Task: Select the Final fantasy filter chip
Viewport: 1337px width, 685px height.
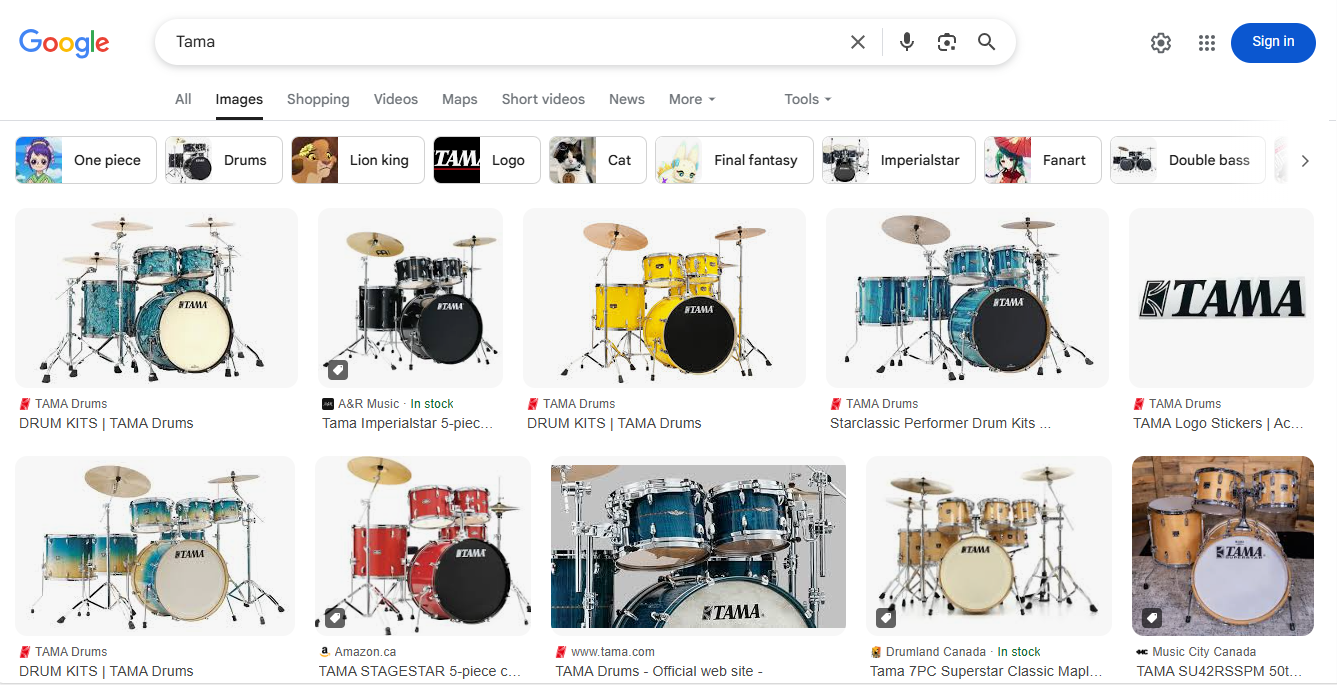Action: 734,160
